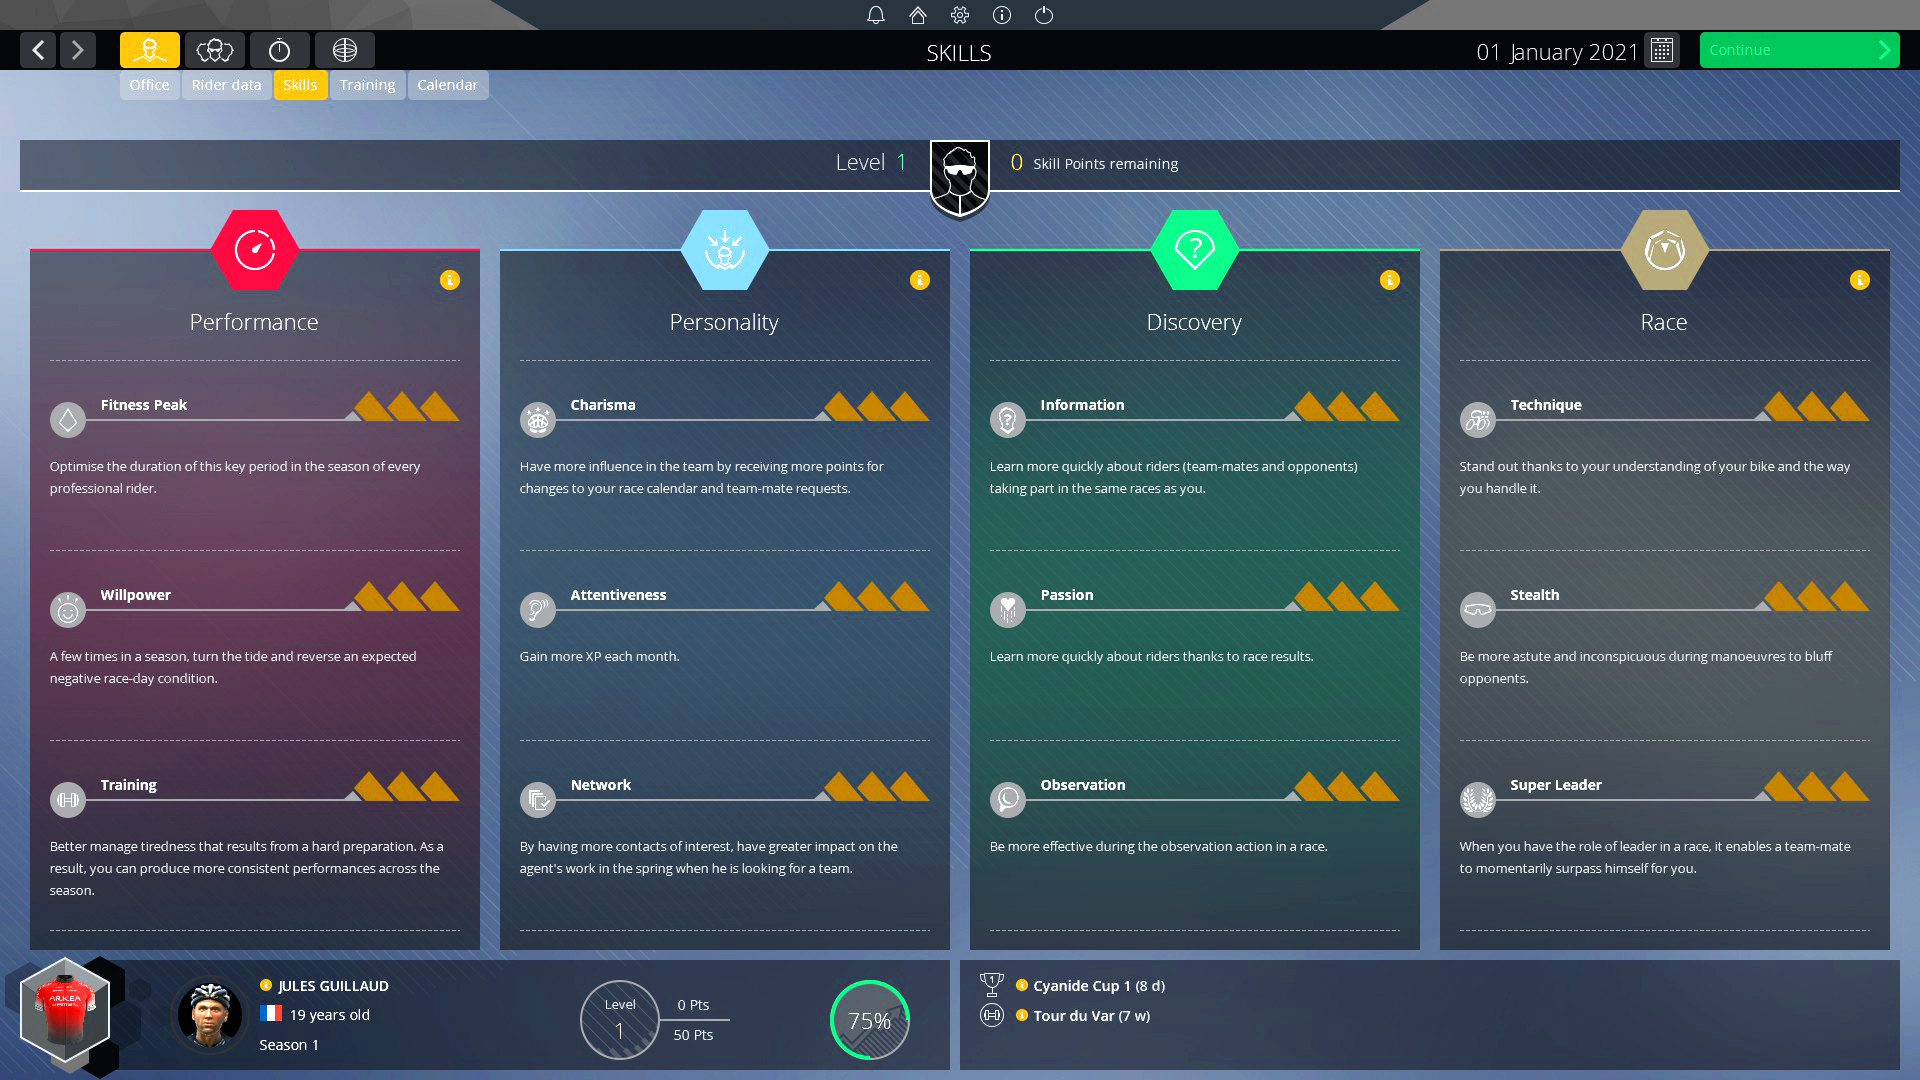Toggle the Notifications bell icon
Image resolution: width=1920 pixels, height=1080 pixels.
876,15
